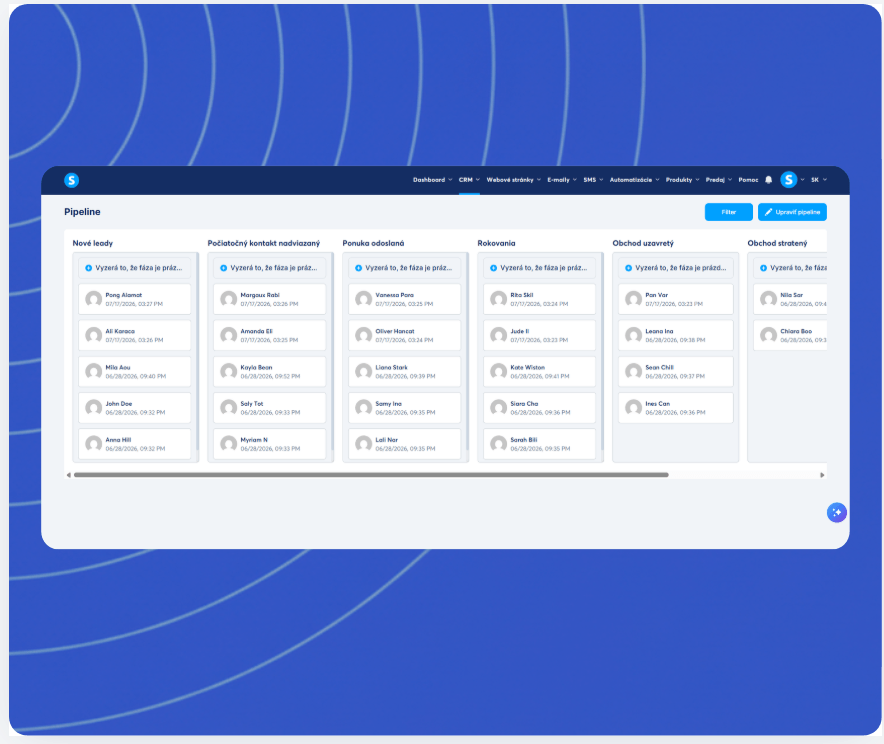Viewport: 884px width, 744px height.
Task: Open the Anna Hill deal card
Action: pyautogui.click(x=135, y=444)
